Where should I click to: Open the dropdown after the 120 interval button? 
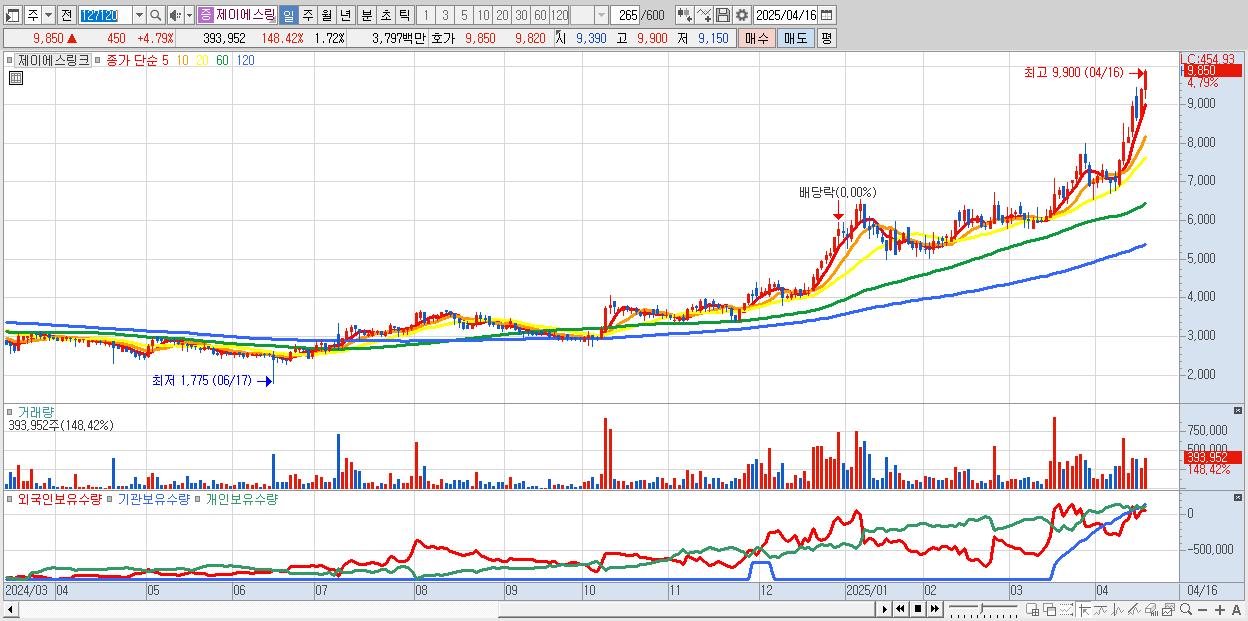[x=601, y=15]
